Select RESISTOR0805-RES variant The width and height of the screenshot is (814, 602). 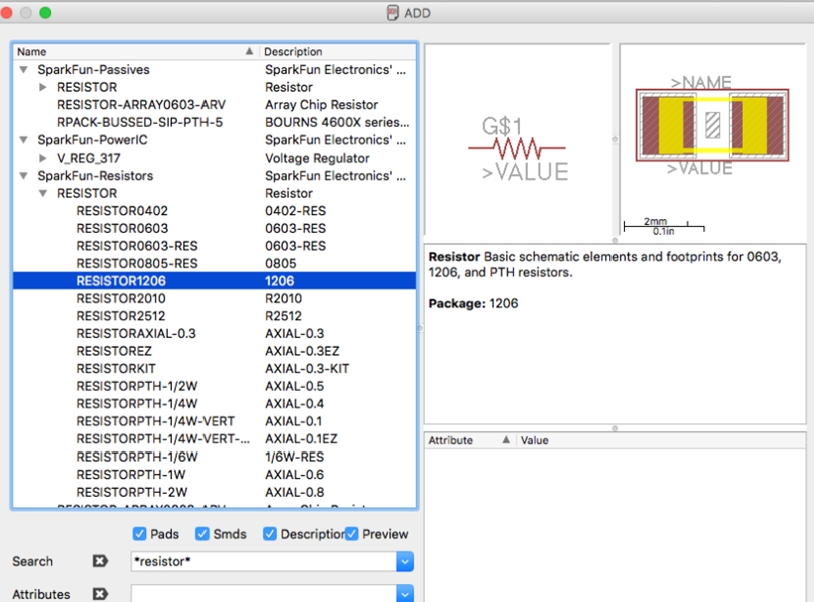[x=214, y=264]
